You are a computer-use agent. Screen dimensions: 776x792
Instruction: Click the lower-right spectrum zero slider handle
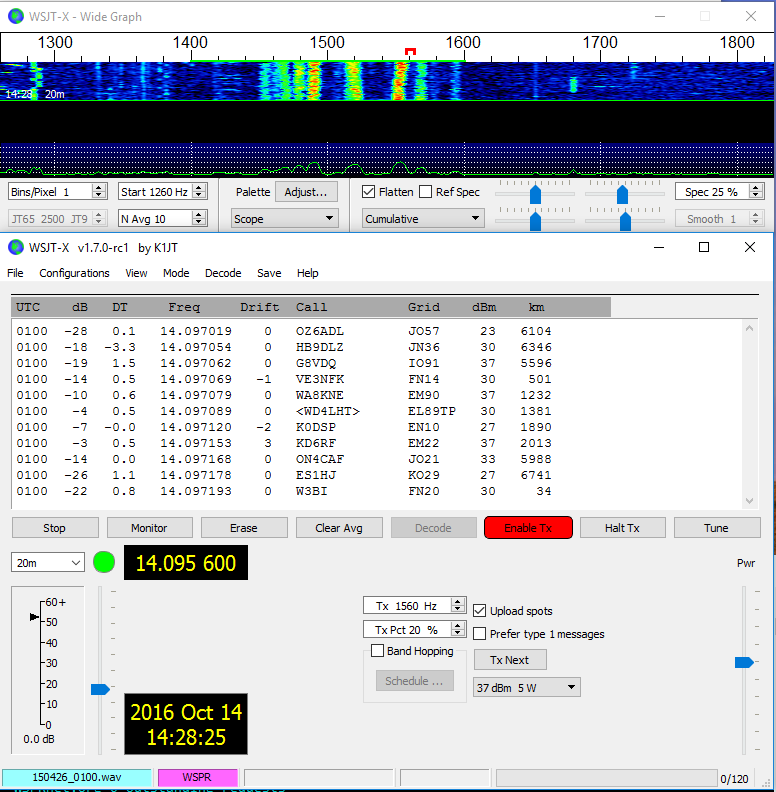coord(625,221)
